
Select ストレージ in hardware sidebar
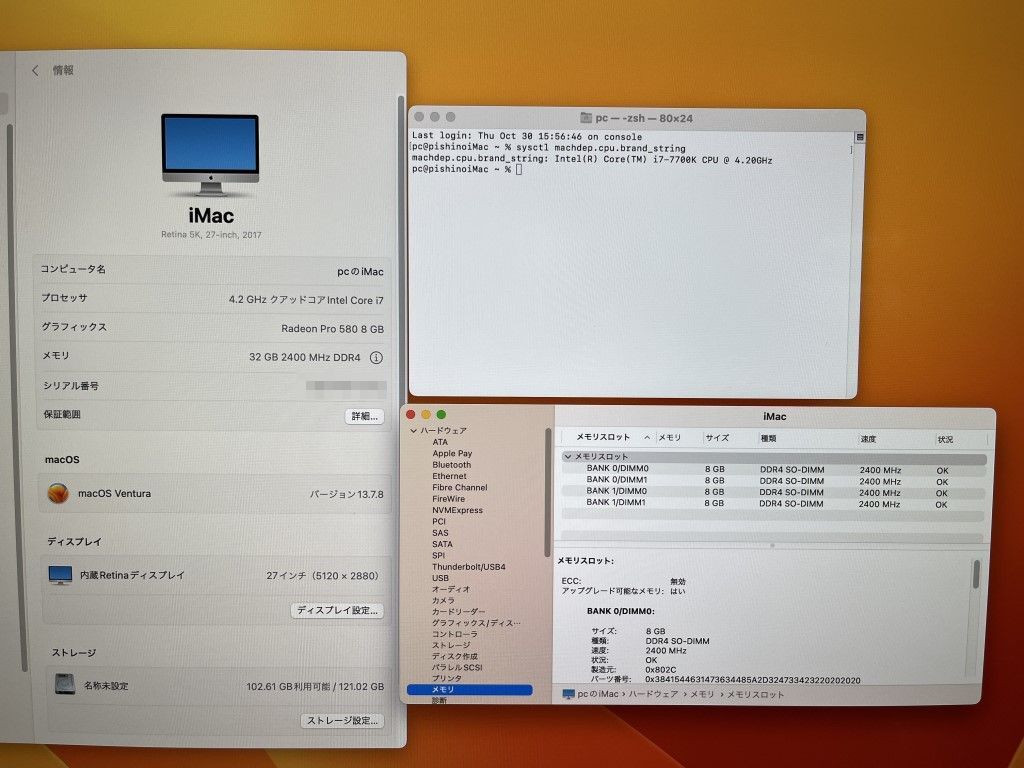pyautogui.click(x=451, y=645)
